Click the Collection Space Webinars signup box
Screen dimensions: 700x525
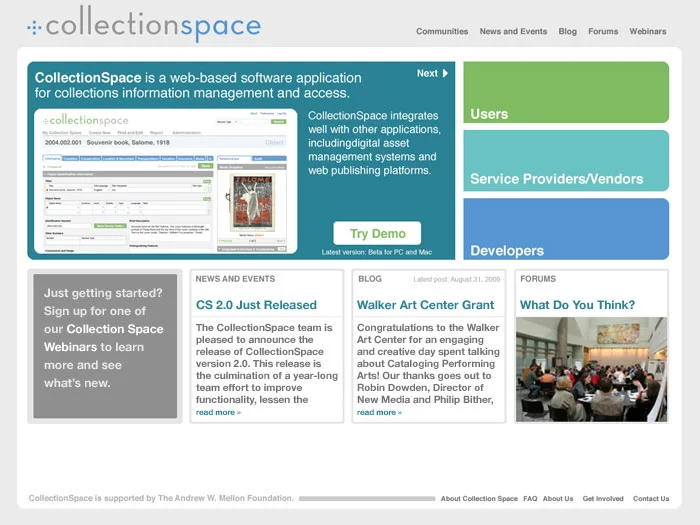[105, 346]
